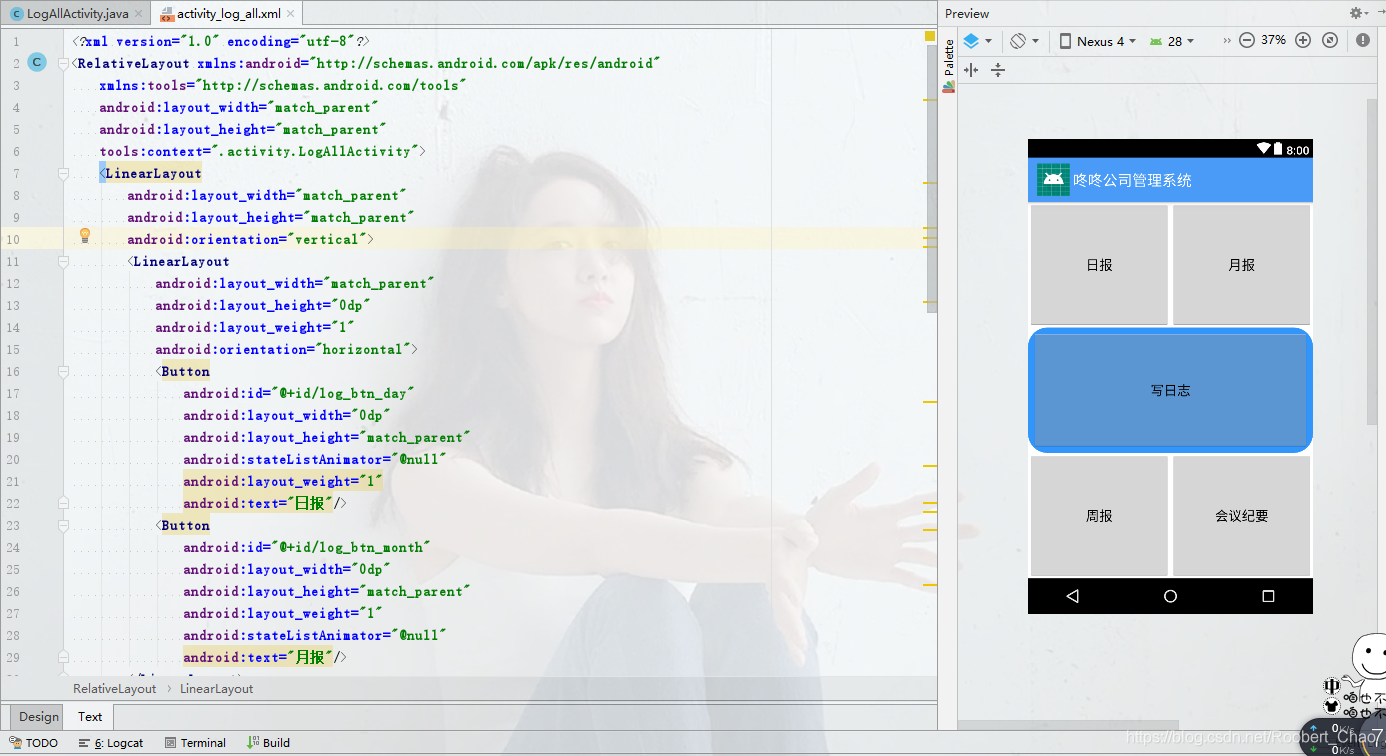Collapse the inner LinearLayout fold on line 11
1386x756 pixels.
coord(64,261)
